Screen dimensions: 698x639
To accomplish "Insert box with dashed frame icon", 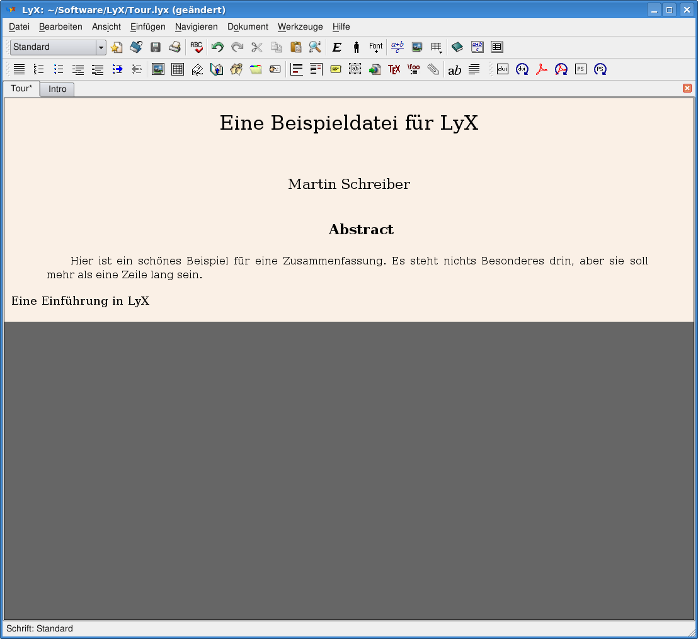I will click(x=355, y=69).
